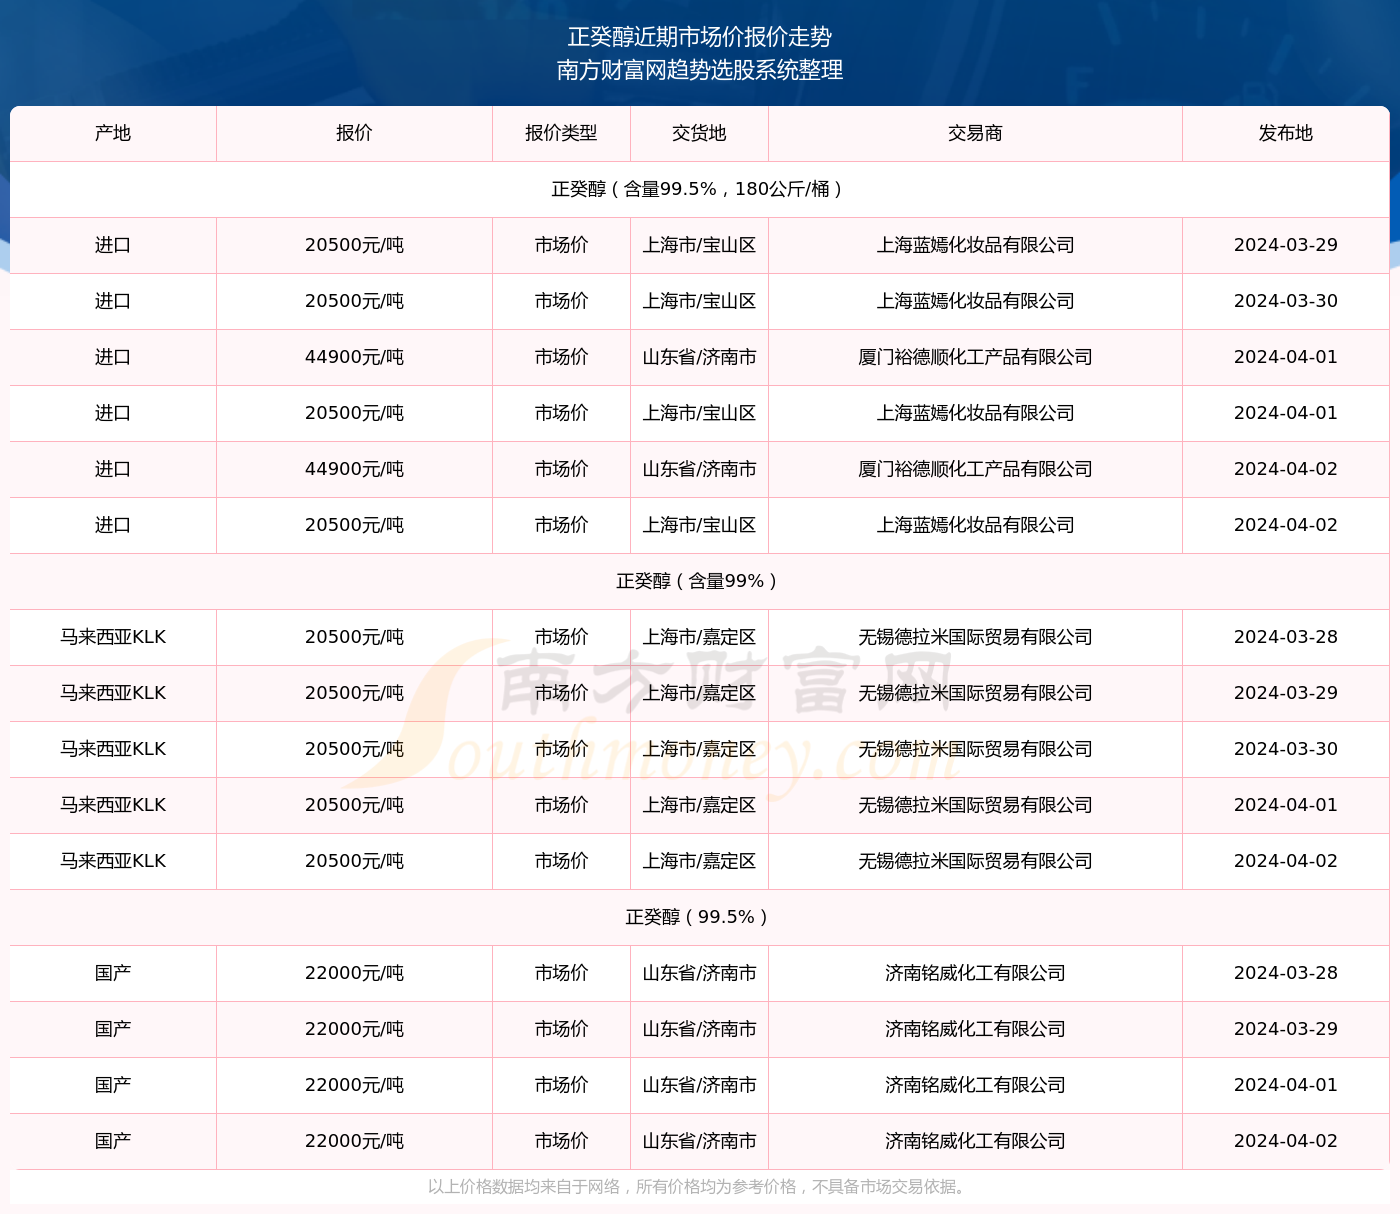Screen dimensions: 1400x1214
Task: Select subtitle 南方财富网趋势选股系统整理
Action: tap(700, 70)
